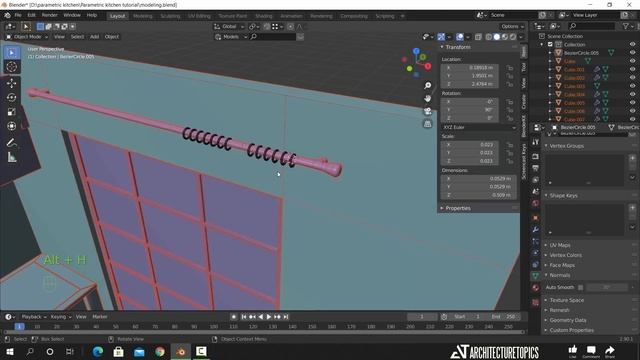Screen dimensions: 640x360
Task: Add vertex group plus button
Action: [x=632, y=158]
